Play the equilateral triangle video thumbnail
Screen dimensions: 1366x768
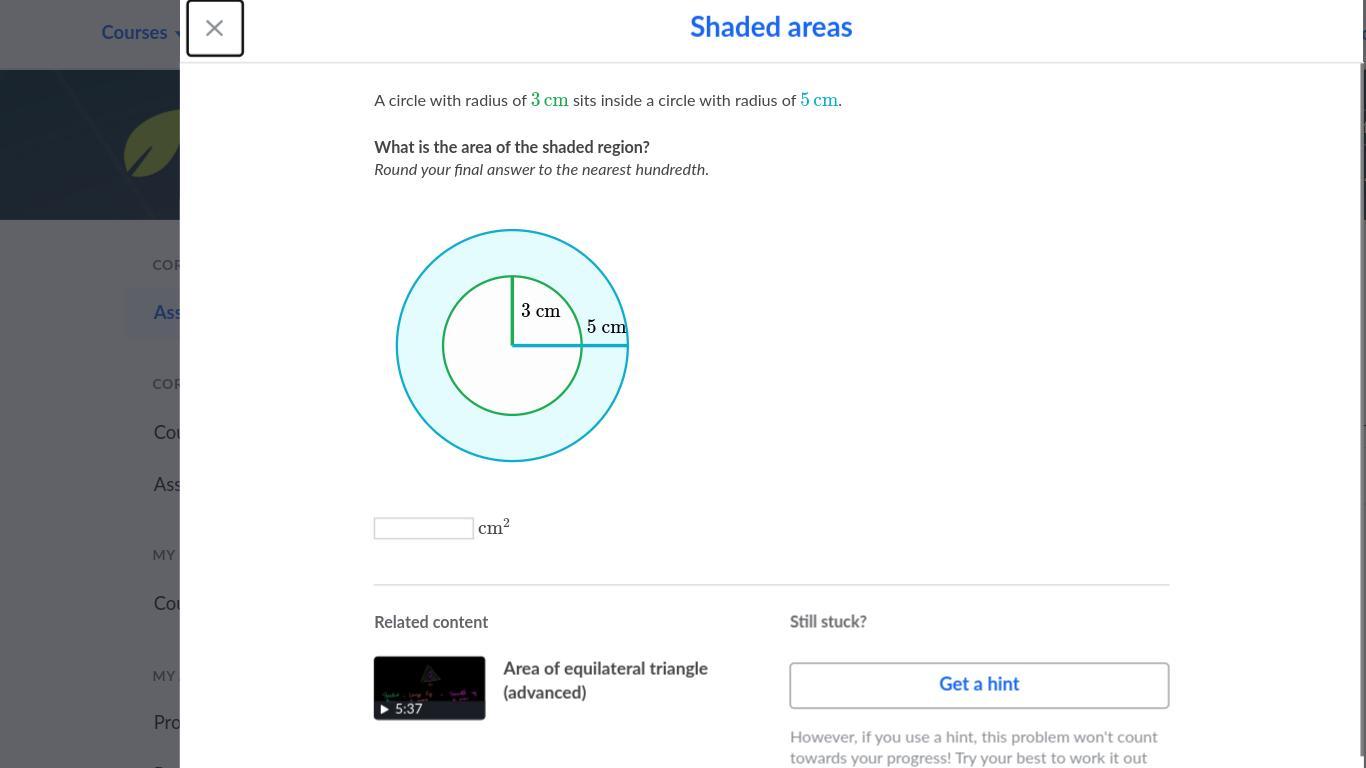point(429,687)
